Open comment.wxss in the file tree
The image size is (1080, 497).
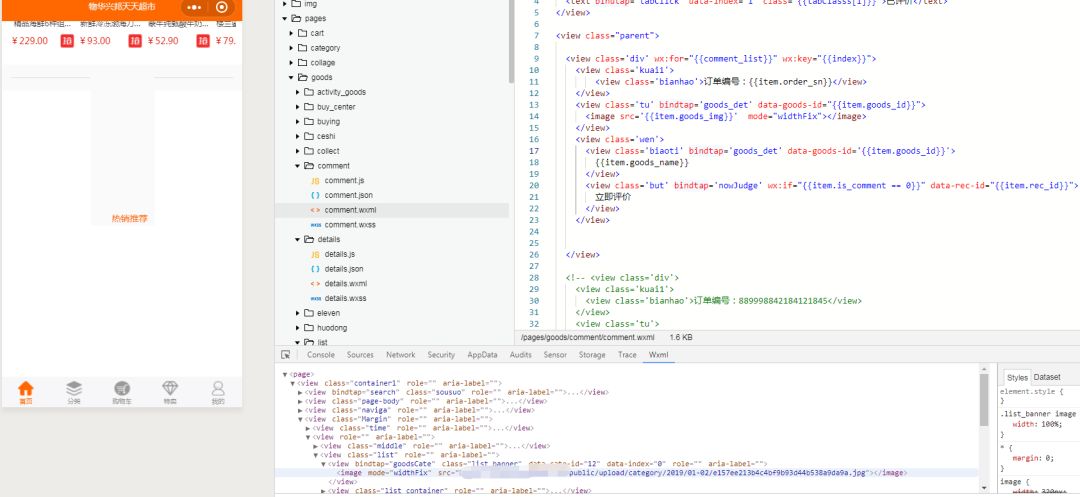350,225
